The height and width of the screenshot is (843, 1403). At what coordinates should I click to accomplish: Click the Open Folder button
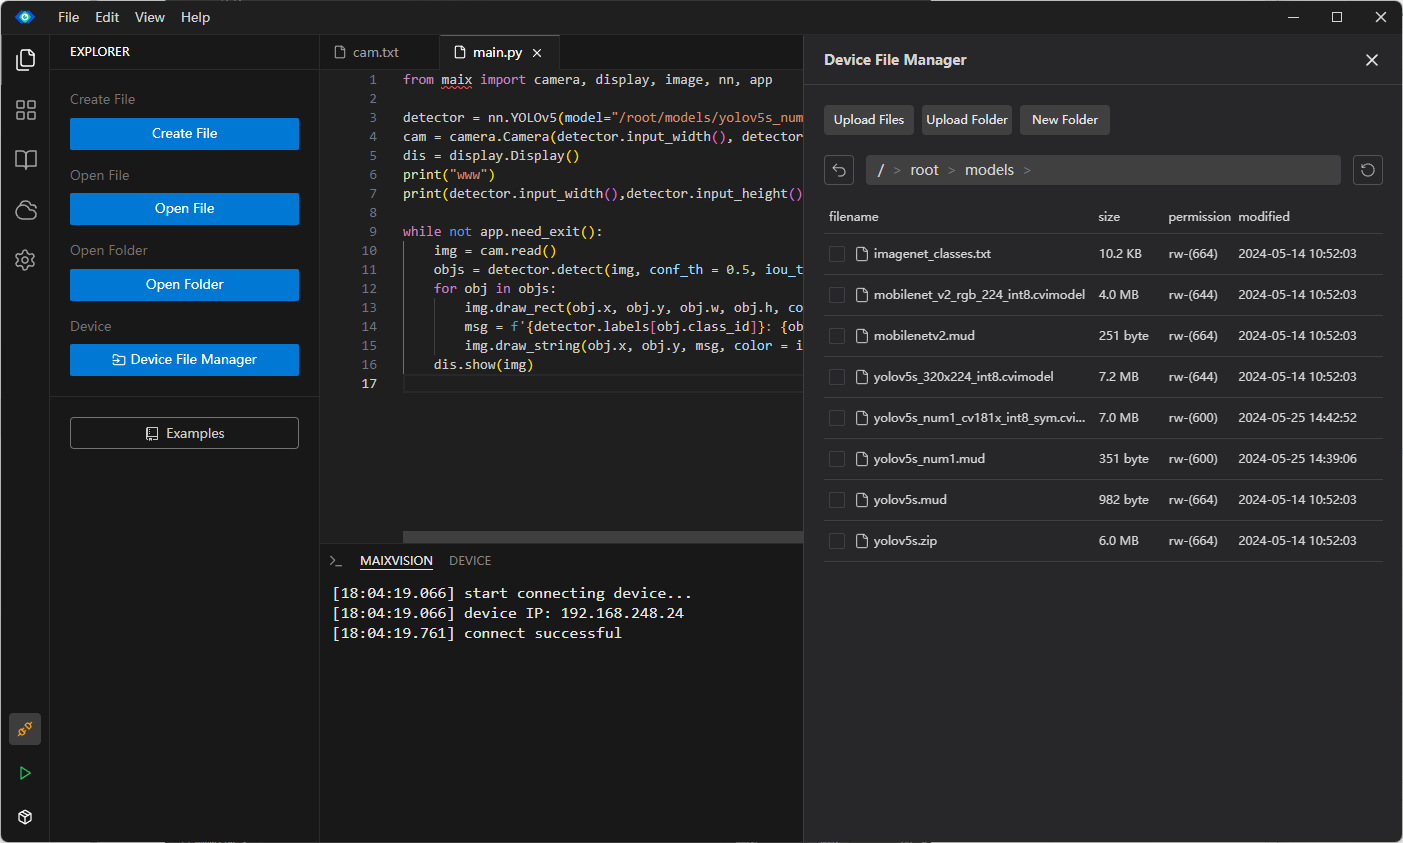(x=184, y=285)
